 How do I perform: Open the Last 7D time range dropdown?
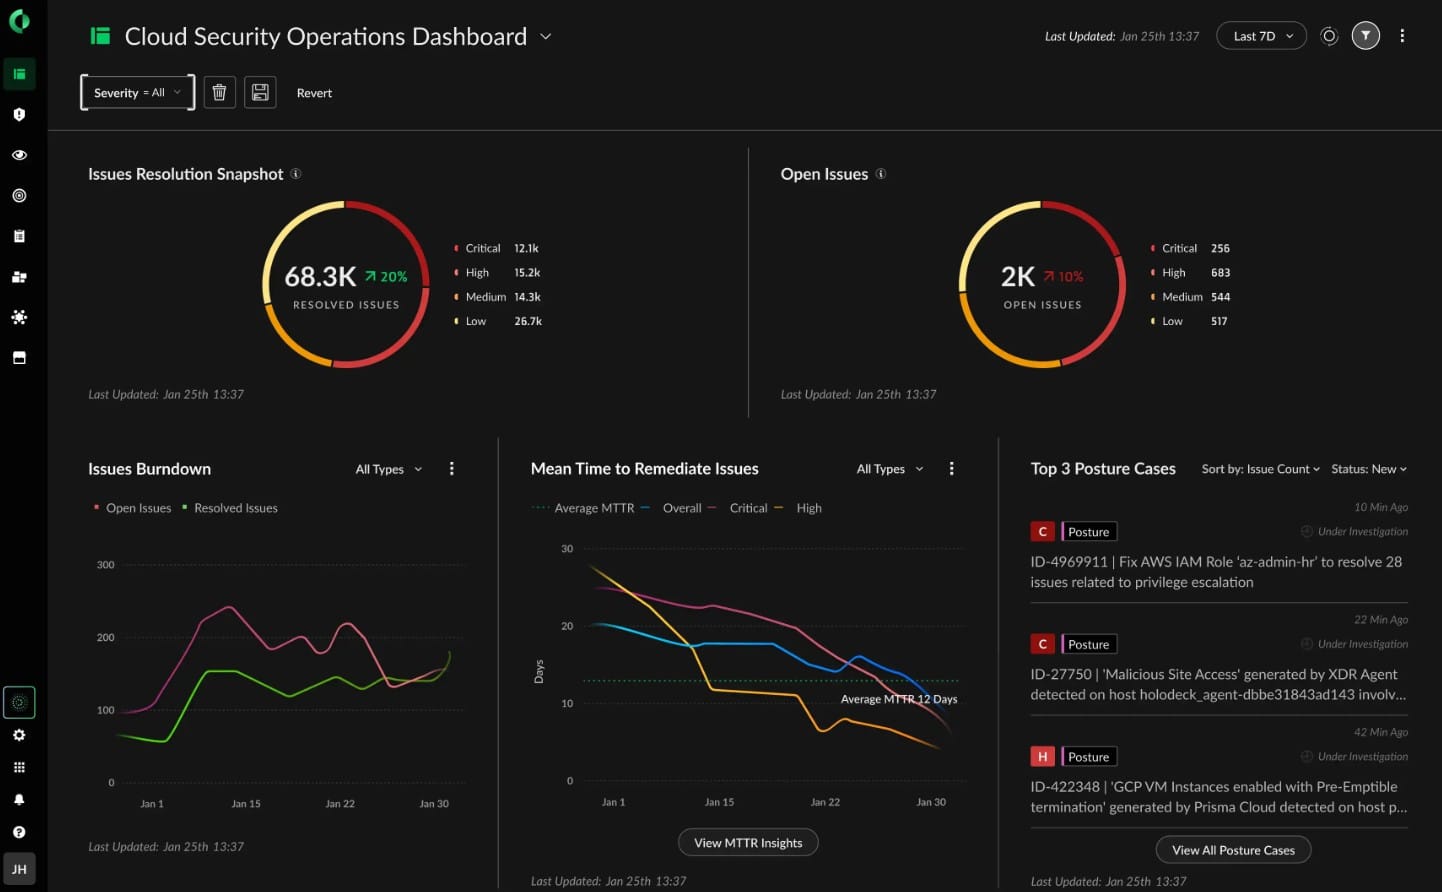1261,36
